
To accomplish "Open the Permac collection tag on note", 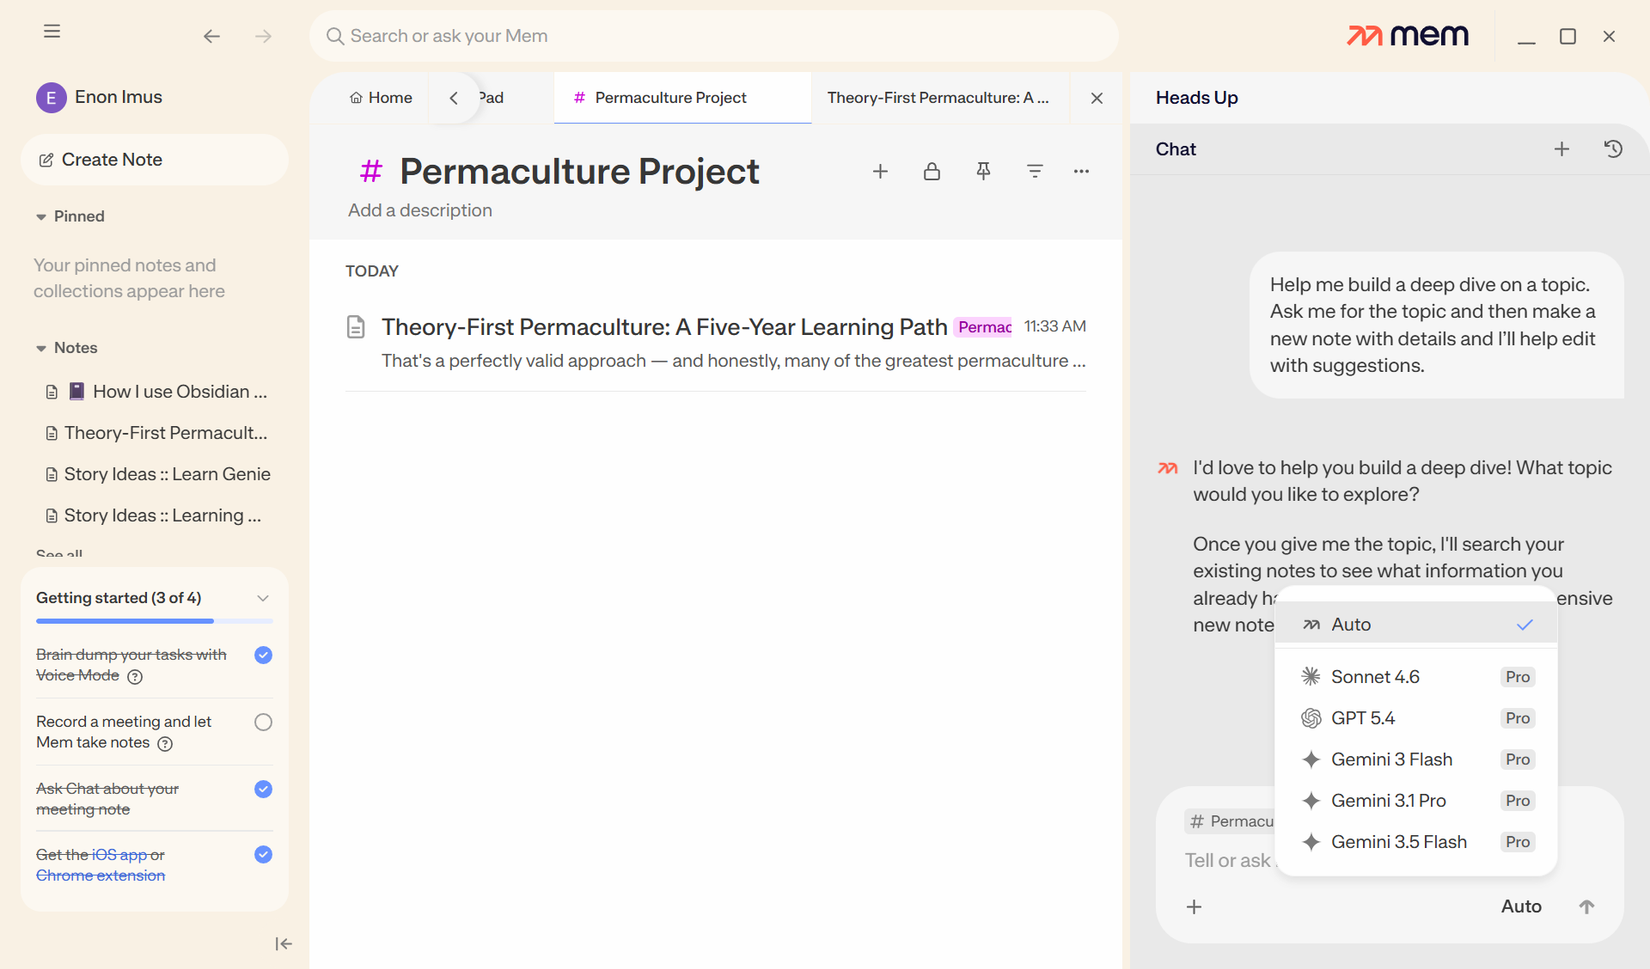I will pos(984,327).
